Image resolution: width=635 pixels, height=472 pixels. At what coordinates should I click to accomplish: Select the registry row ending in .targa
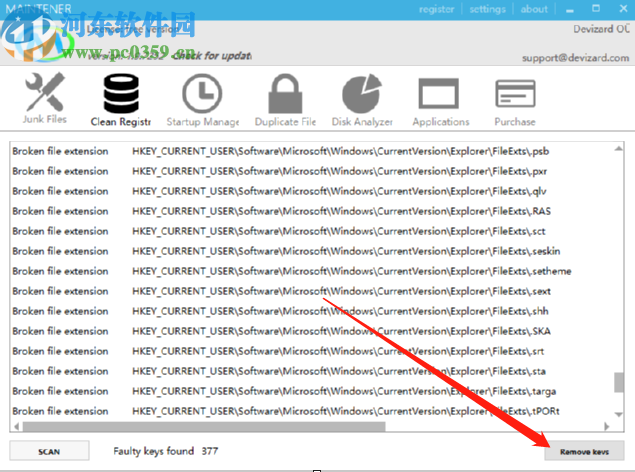[x=311, y=391]
